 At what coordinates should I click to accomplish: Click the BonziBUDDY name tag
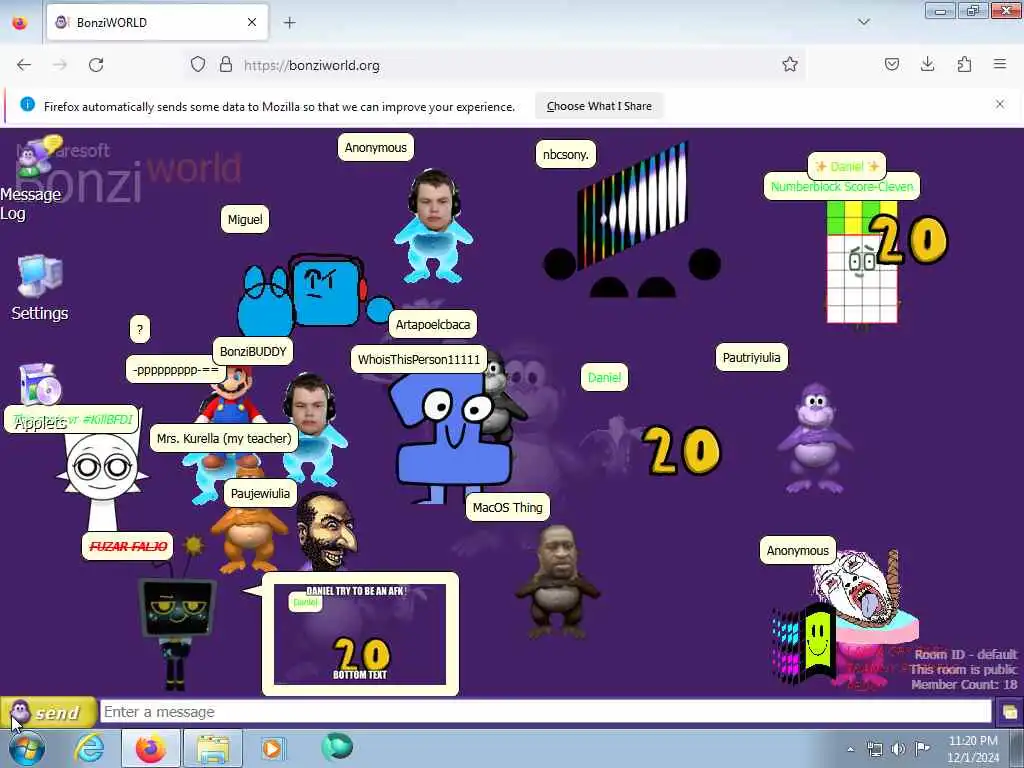point(253,351)
